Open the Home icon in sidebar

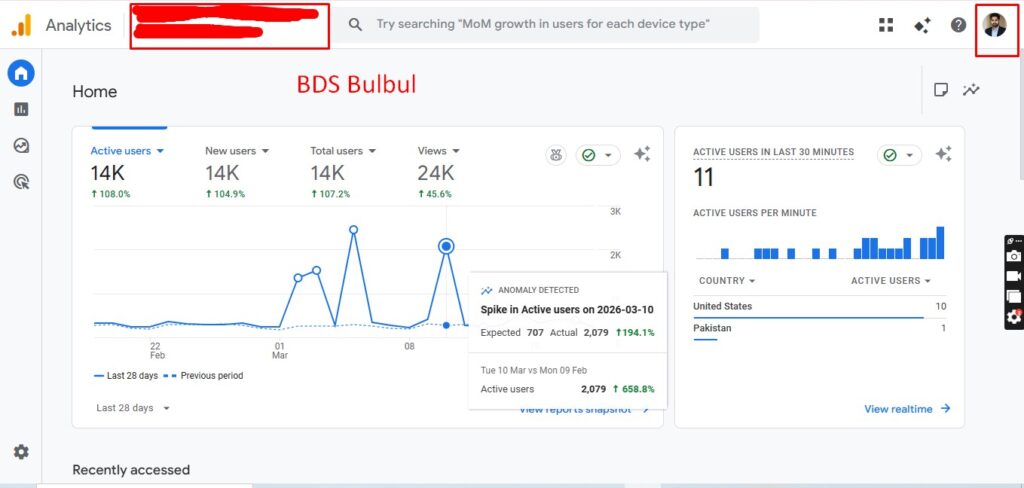coord(21,73)
